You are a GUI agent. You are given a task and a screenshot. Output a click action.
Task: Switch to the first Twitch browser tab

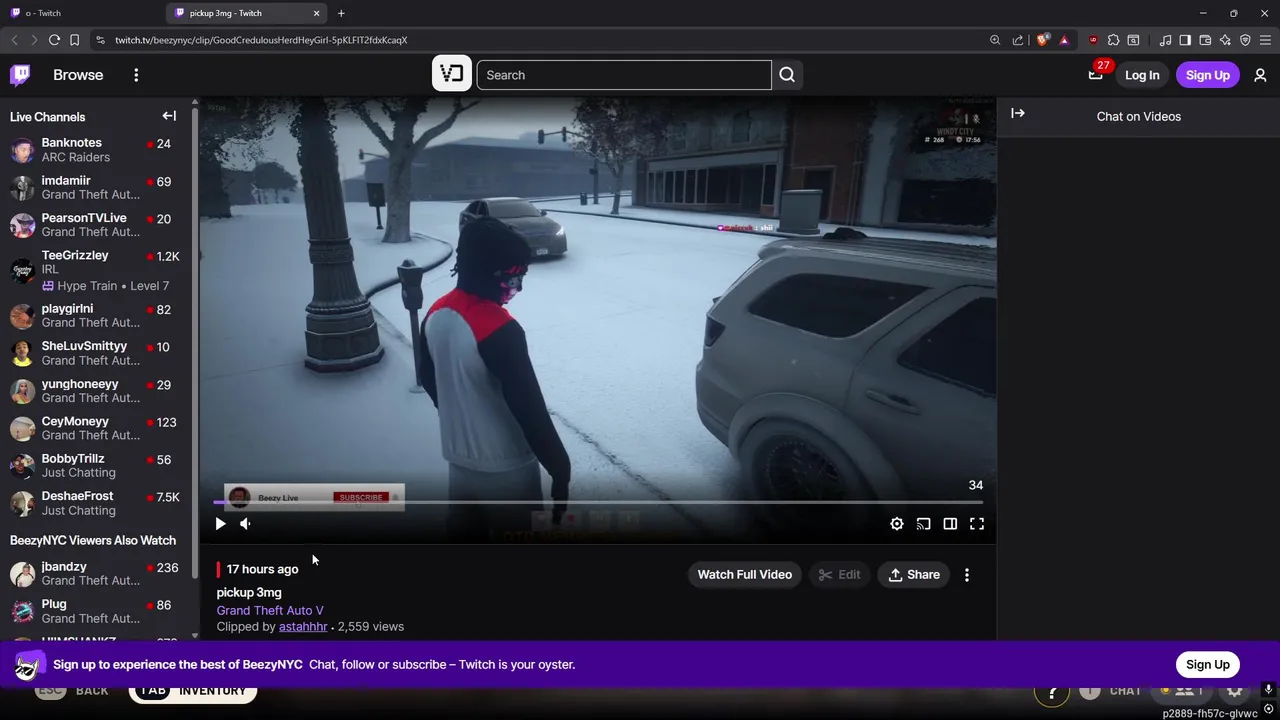(x=81, y=13)
